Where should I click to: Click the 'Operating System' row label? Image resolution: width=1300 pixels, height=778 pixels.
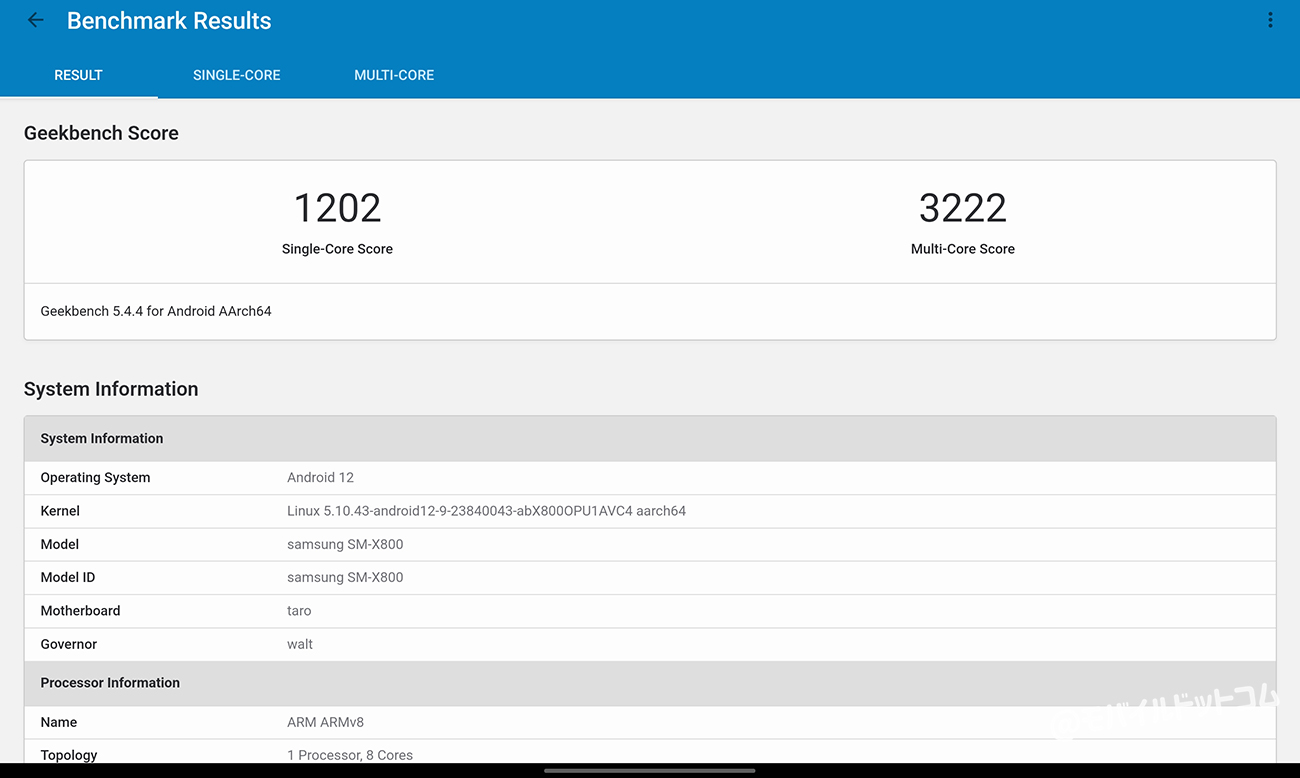click(95, 477)
